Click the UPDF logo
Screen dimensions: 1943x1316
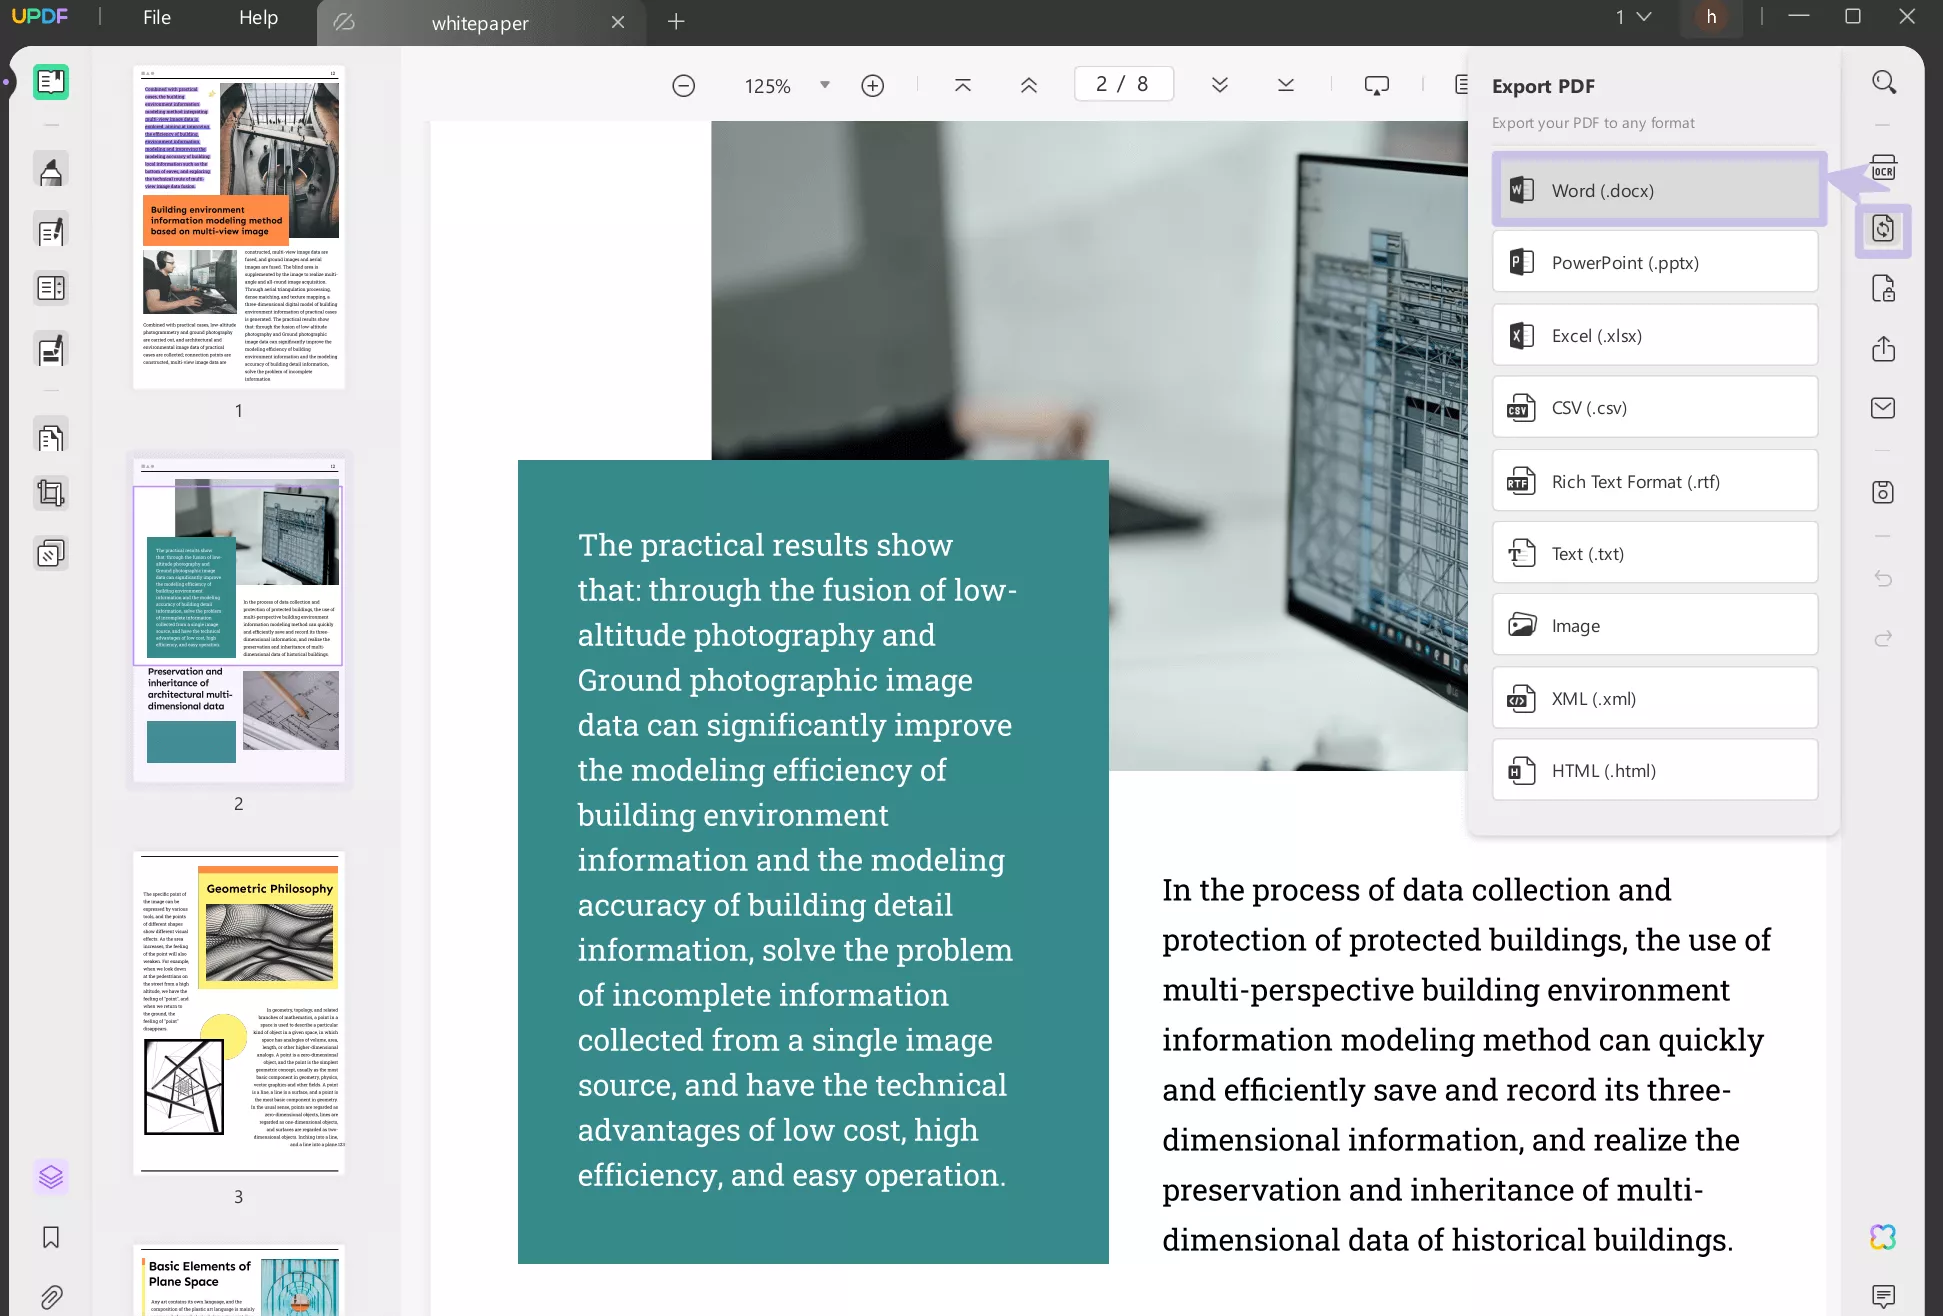coord(40,17)
